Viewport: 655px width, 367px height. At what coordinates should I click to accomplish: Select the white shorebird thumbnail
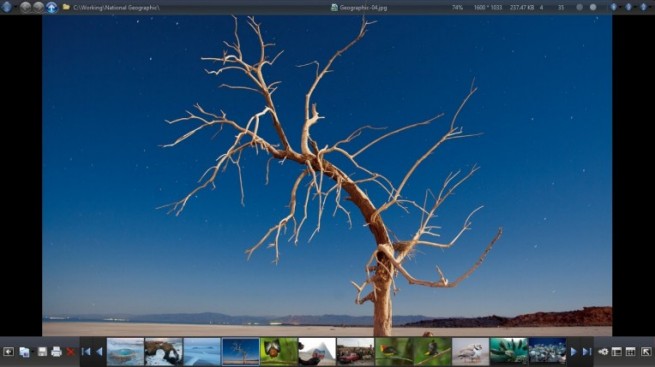point(471,352)
